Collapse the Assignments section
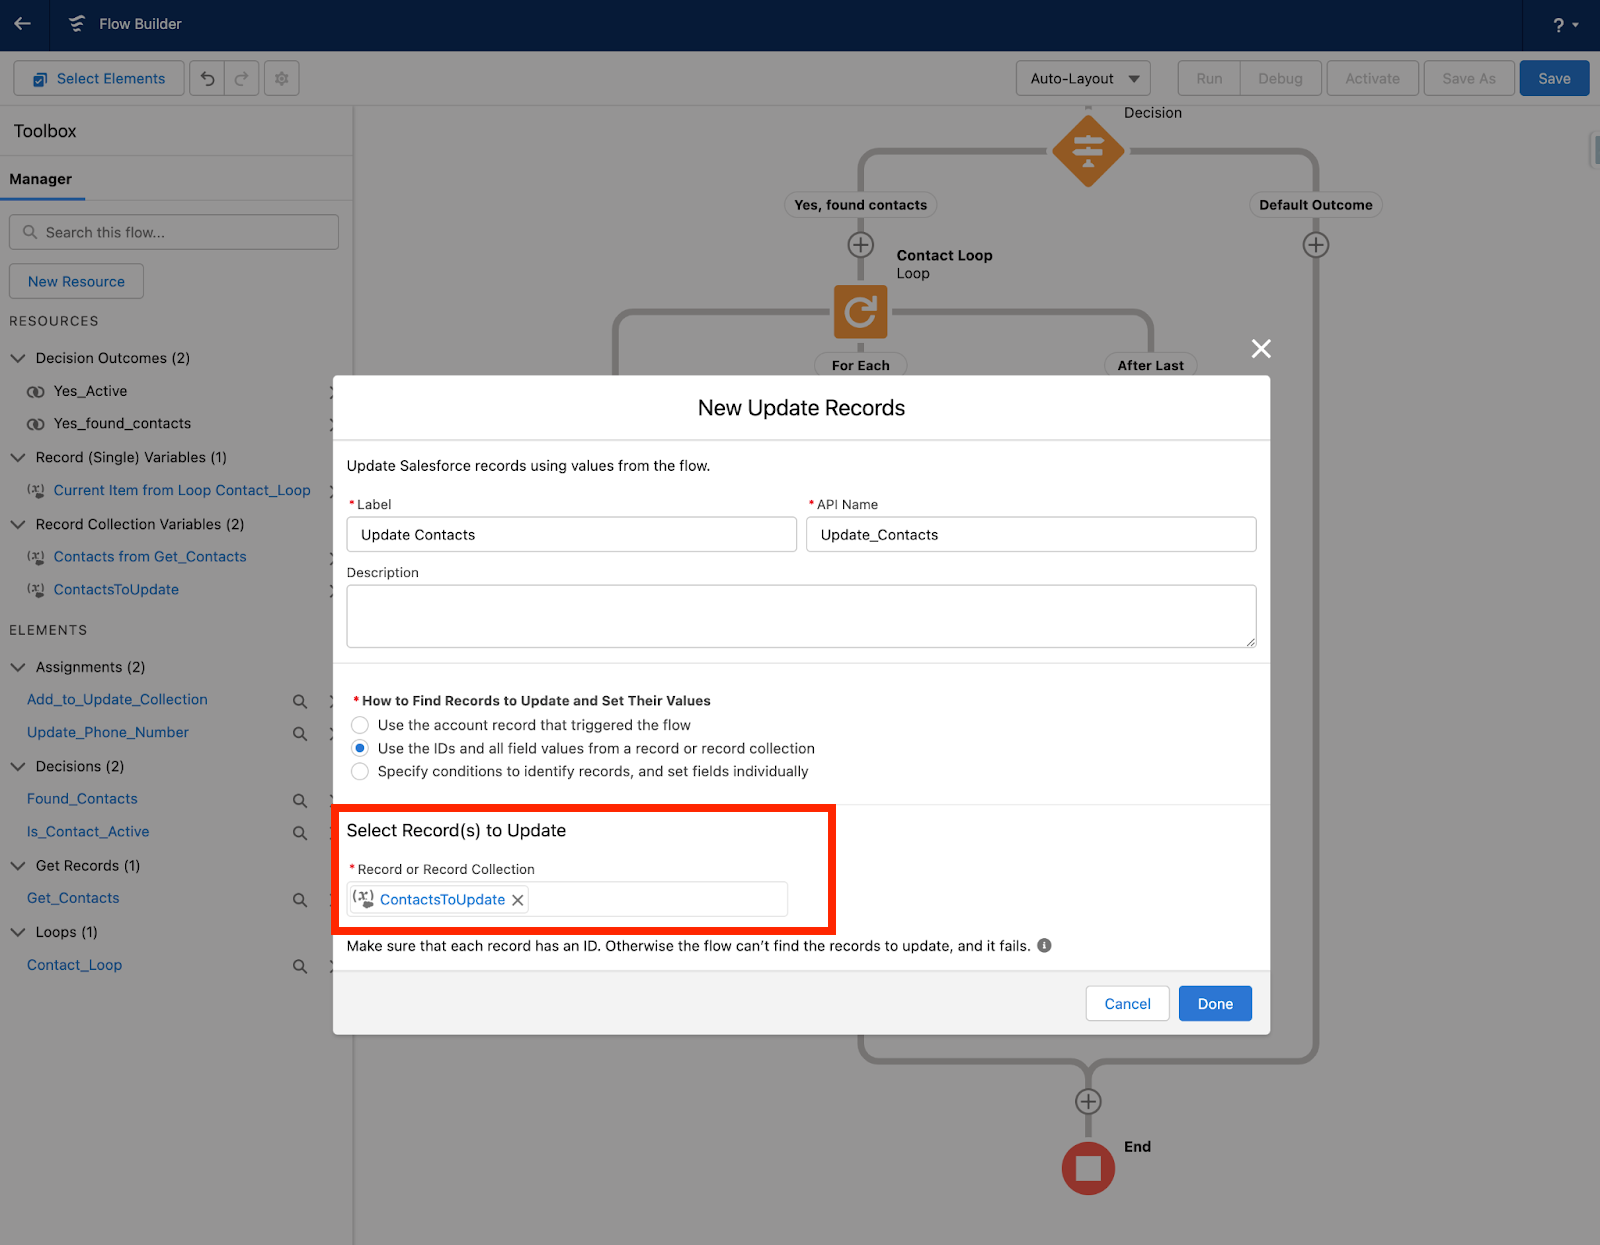The height and width of the screenshot is (1245, 1600). (x=18, y=666)
